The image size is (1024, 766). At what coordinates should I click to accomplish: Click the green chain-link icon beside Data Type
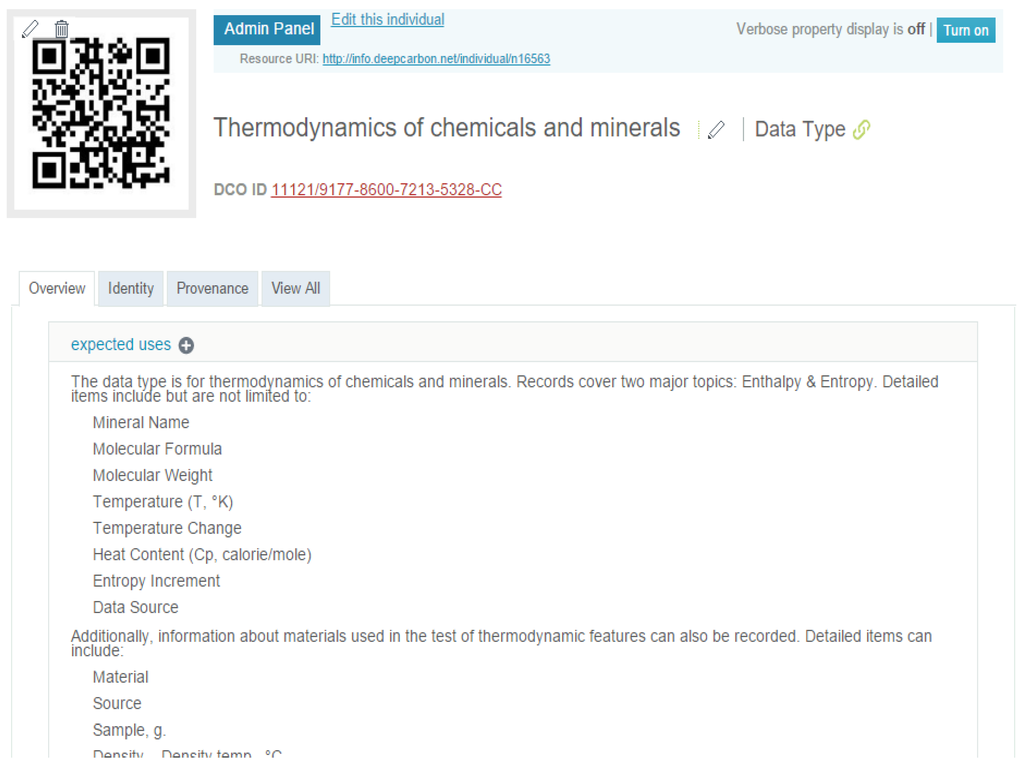tap(861, 130)
